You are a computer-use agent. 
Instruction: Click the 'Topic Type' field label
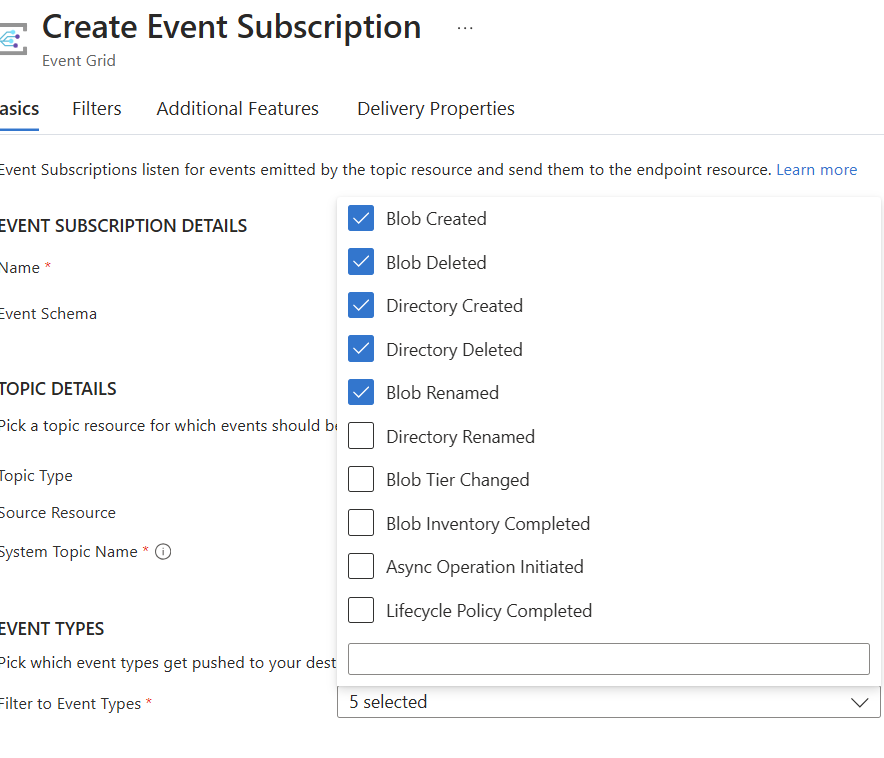click(36, 476)
